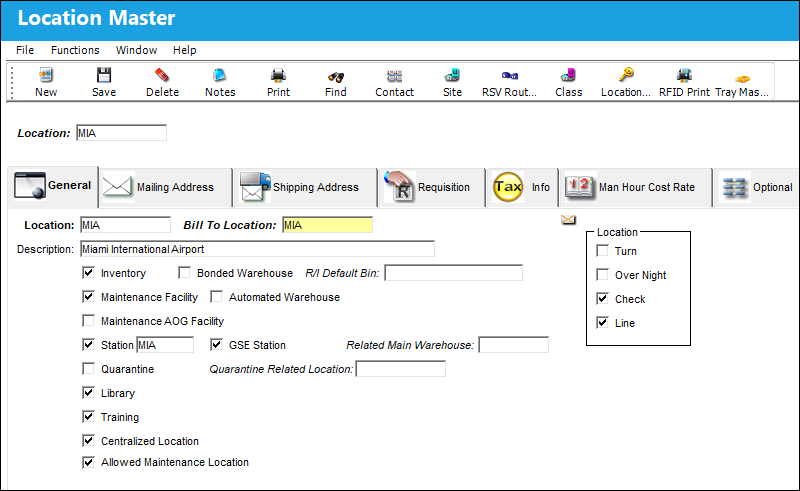Switch to the Mailing Address tab

click(165, 187)
